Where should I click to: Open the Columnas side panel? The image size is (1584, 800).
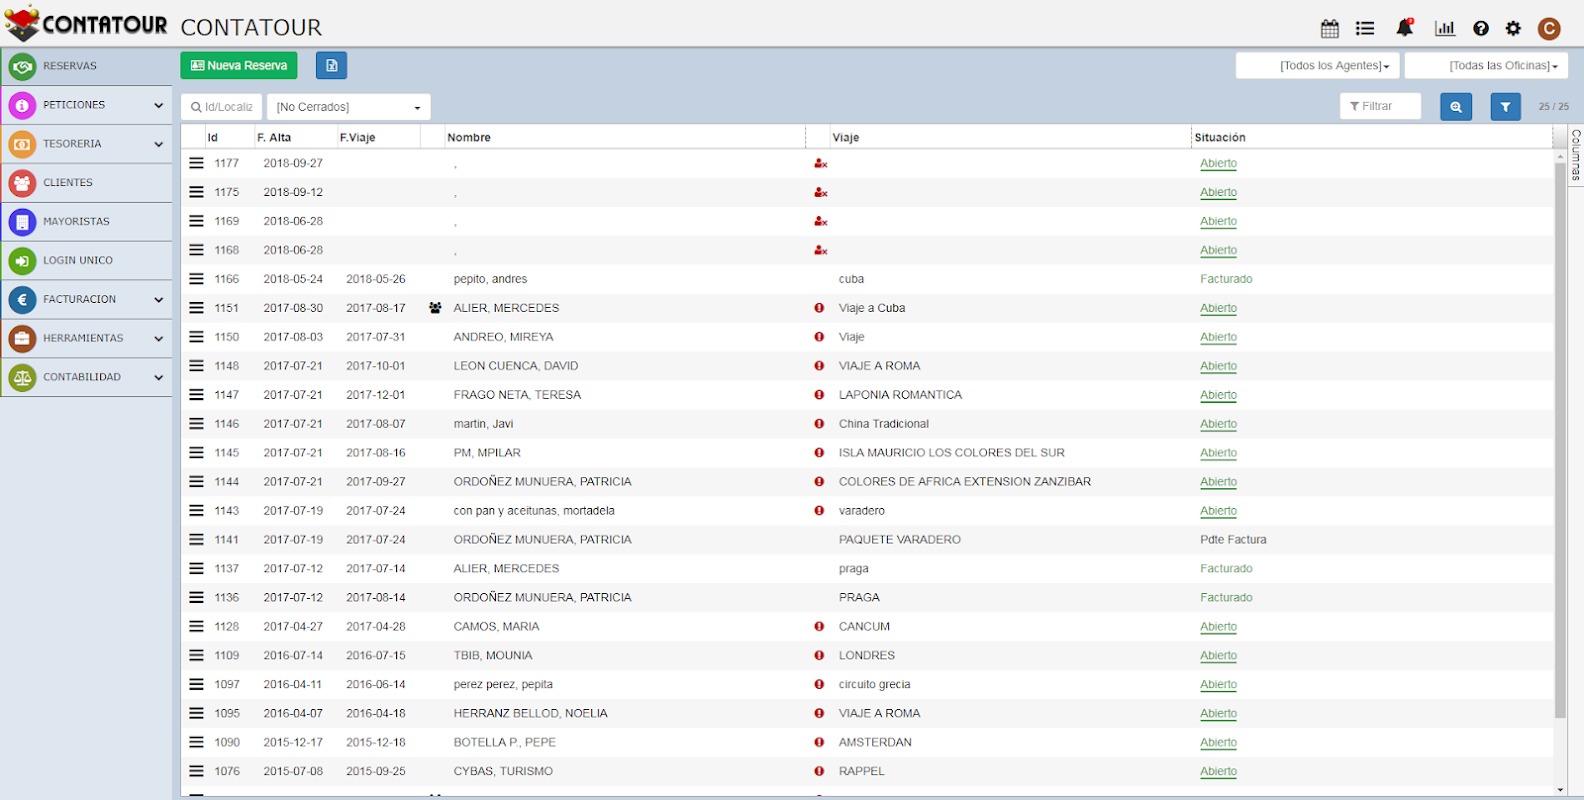point(1576,154)
